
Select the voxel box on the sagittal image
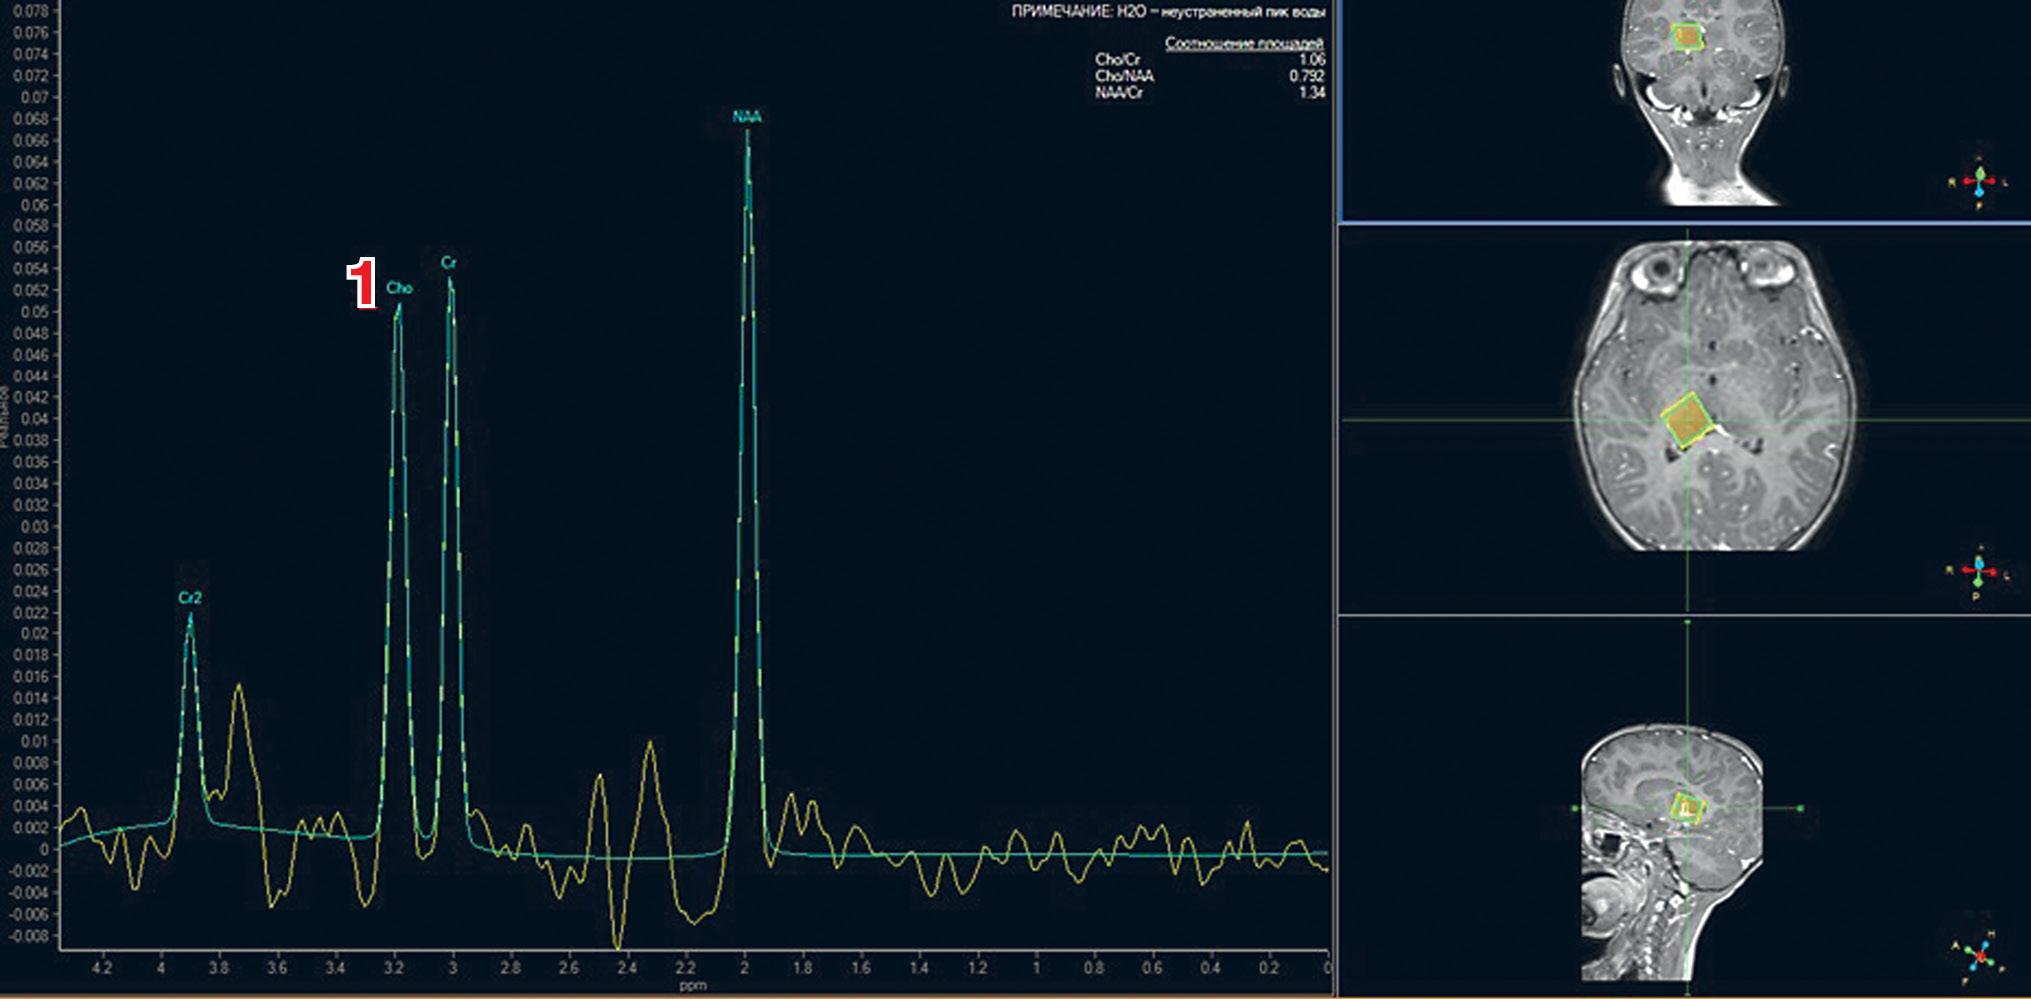click(x=1687, y=807)
